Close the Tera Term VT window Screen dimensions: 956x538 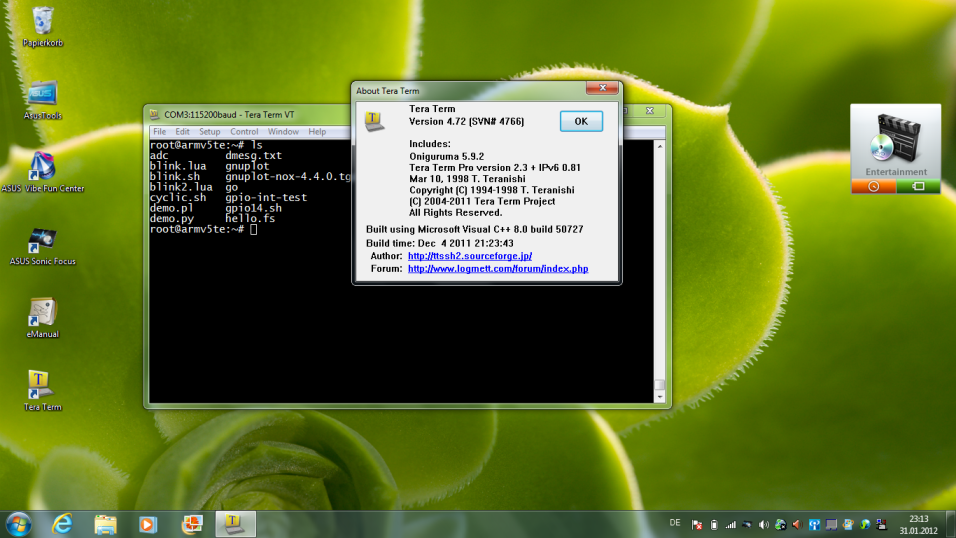pos(650,111)
